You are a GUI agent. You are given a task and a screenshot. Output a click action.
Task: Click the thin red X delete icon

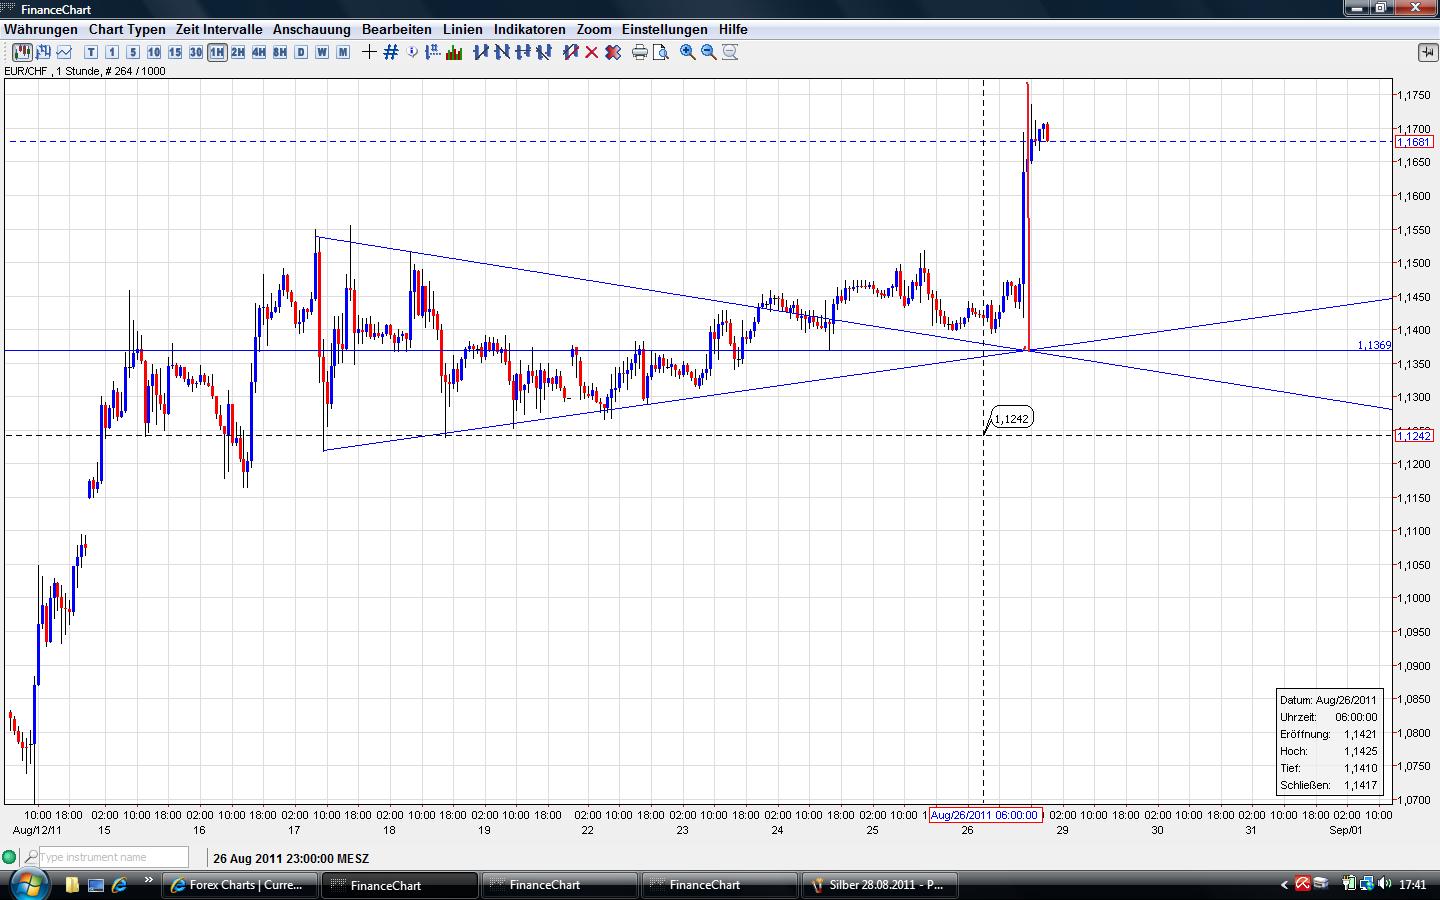[x=592, y=52]
